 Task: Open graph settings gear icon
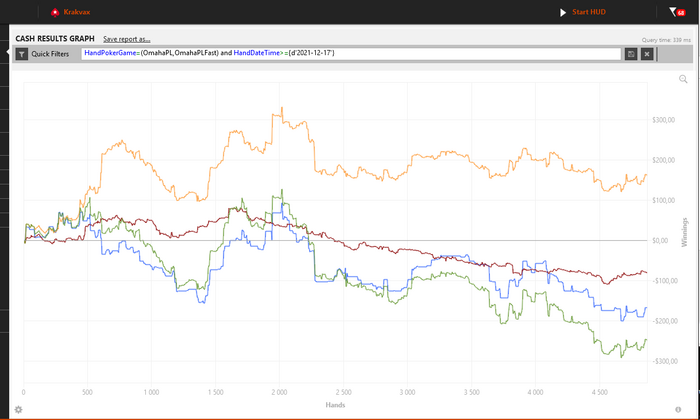18,409
